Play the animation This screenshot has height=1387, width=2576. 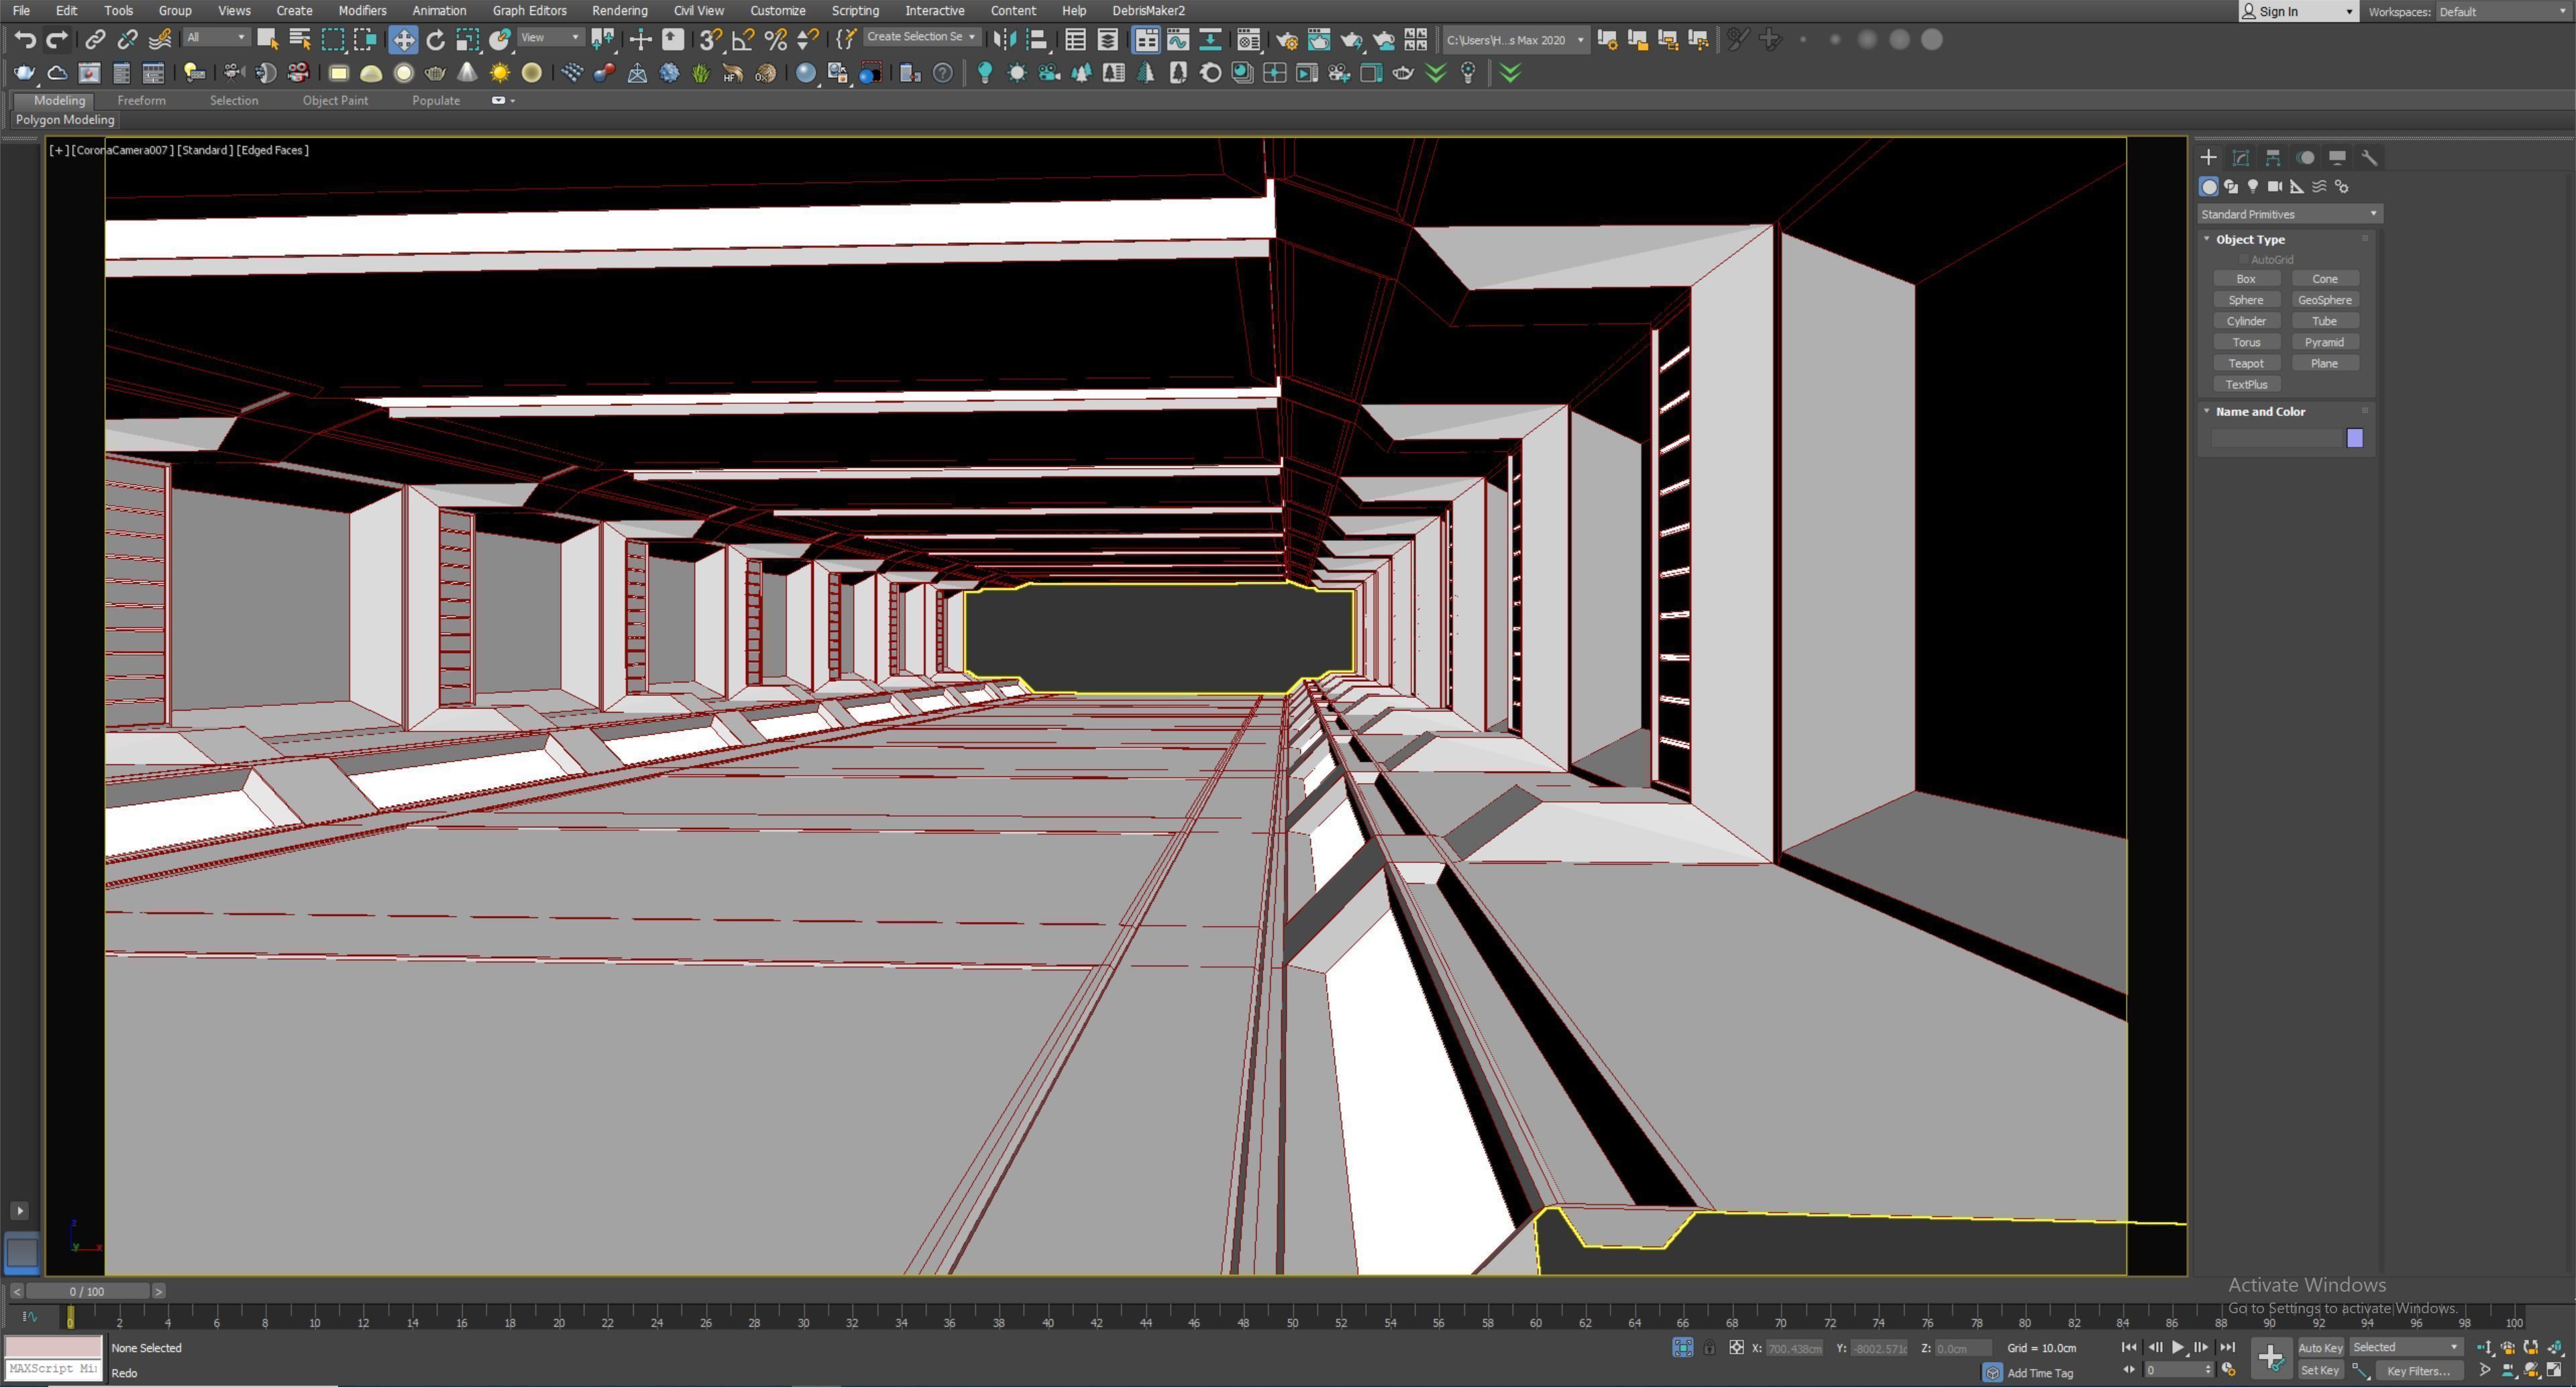(x=2178, y=1348)
